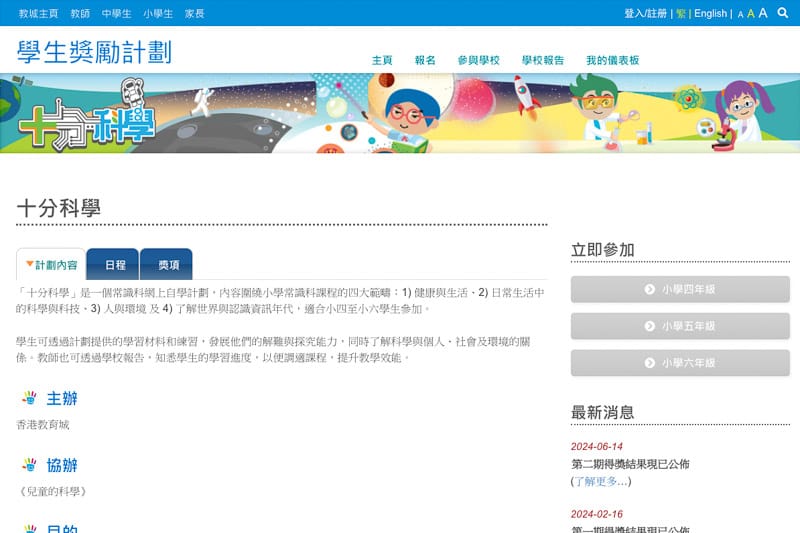
Task: Open 學校報告 in the navigation menu
Action: click(x=543, y=60)
